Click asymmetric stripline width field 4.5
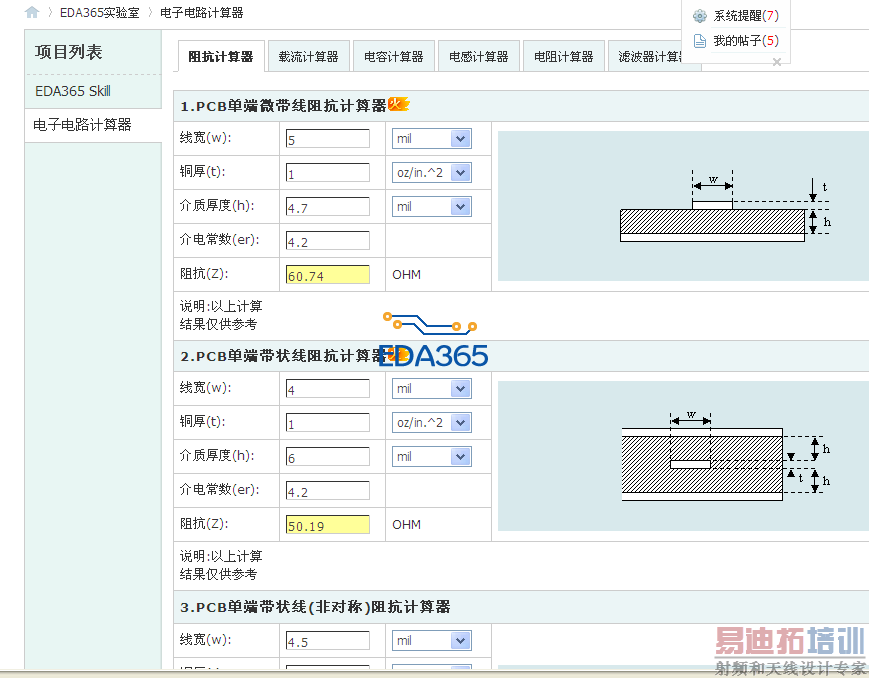869x678 pixels. pos(328,641)
